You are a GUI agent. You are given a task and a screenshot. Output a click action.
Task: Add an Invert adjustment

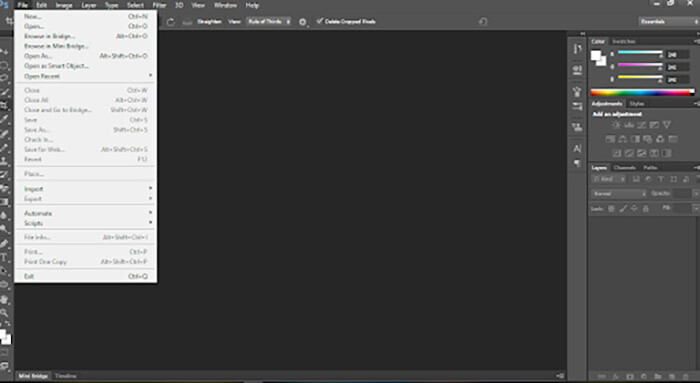(617, 154)
